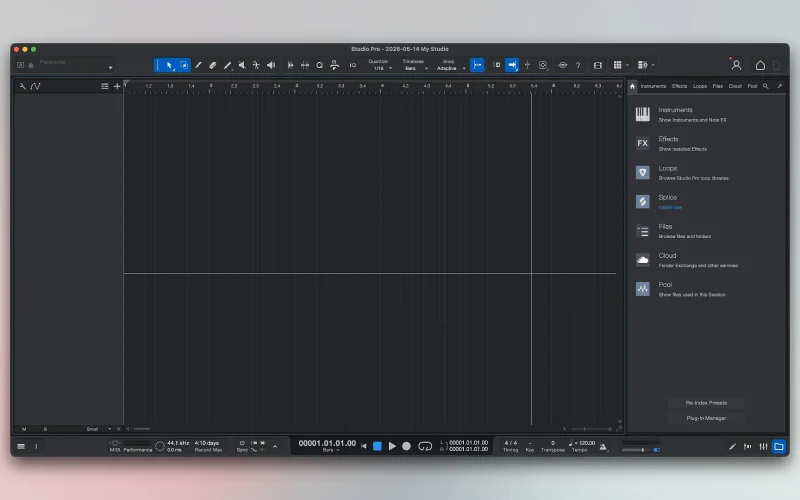The width and height of the screenshot is (800, 500).
Task: Toggle the Loop playback button
Action: tap(425, 446)
